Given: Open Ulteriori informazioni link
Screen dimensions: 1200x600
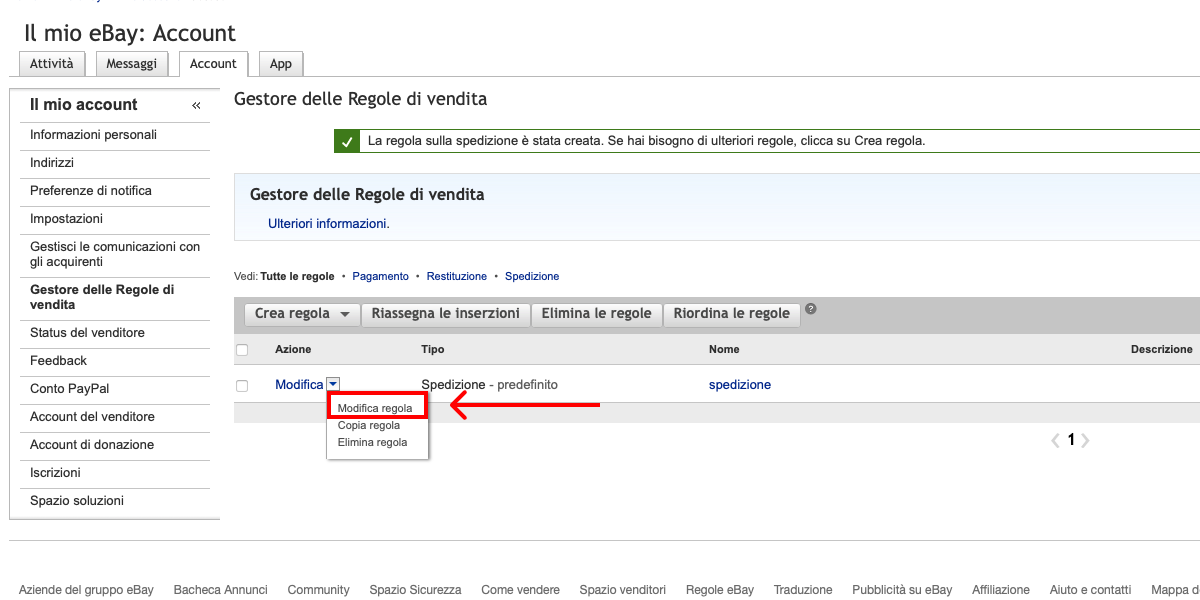Looking at the screenshot, I should pos(329,224).
